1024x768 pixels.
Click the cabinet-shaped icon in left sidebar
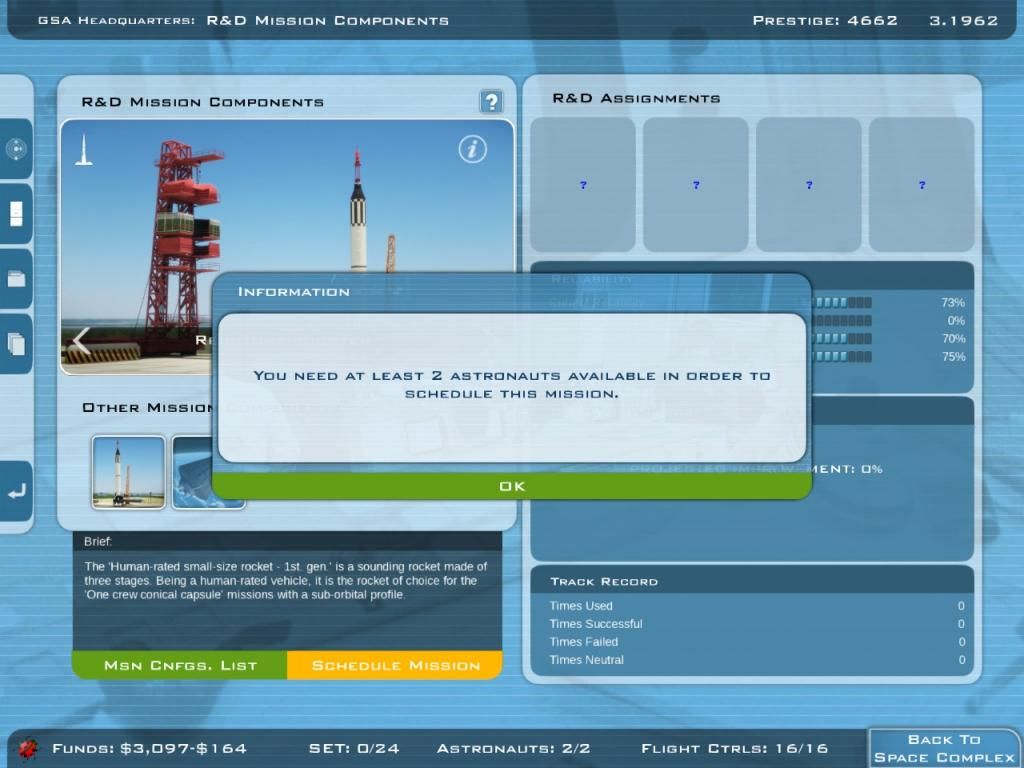[16, 214]
